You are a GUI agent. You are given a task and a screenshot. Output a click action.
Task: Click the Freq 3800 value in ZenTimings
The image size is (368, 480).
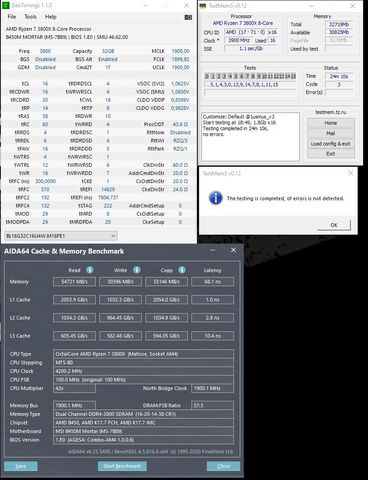pyautogui.click(x=45, y=51)
